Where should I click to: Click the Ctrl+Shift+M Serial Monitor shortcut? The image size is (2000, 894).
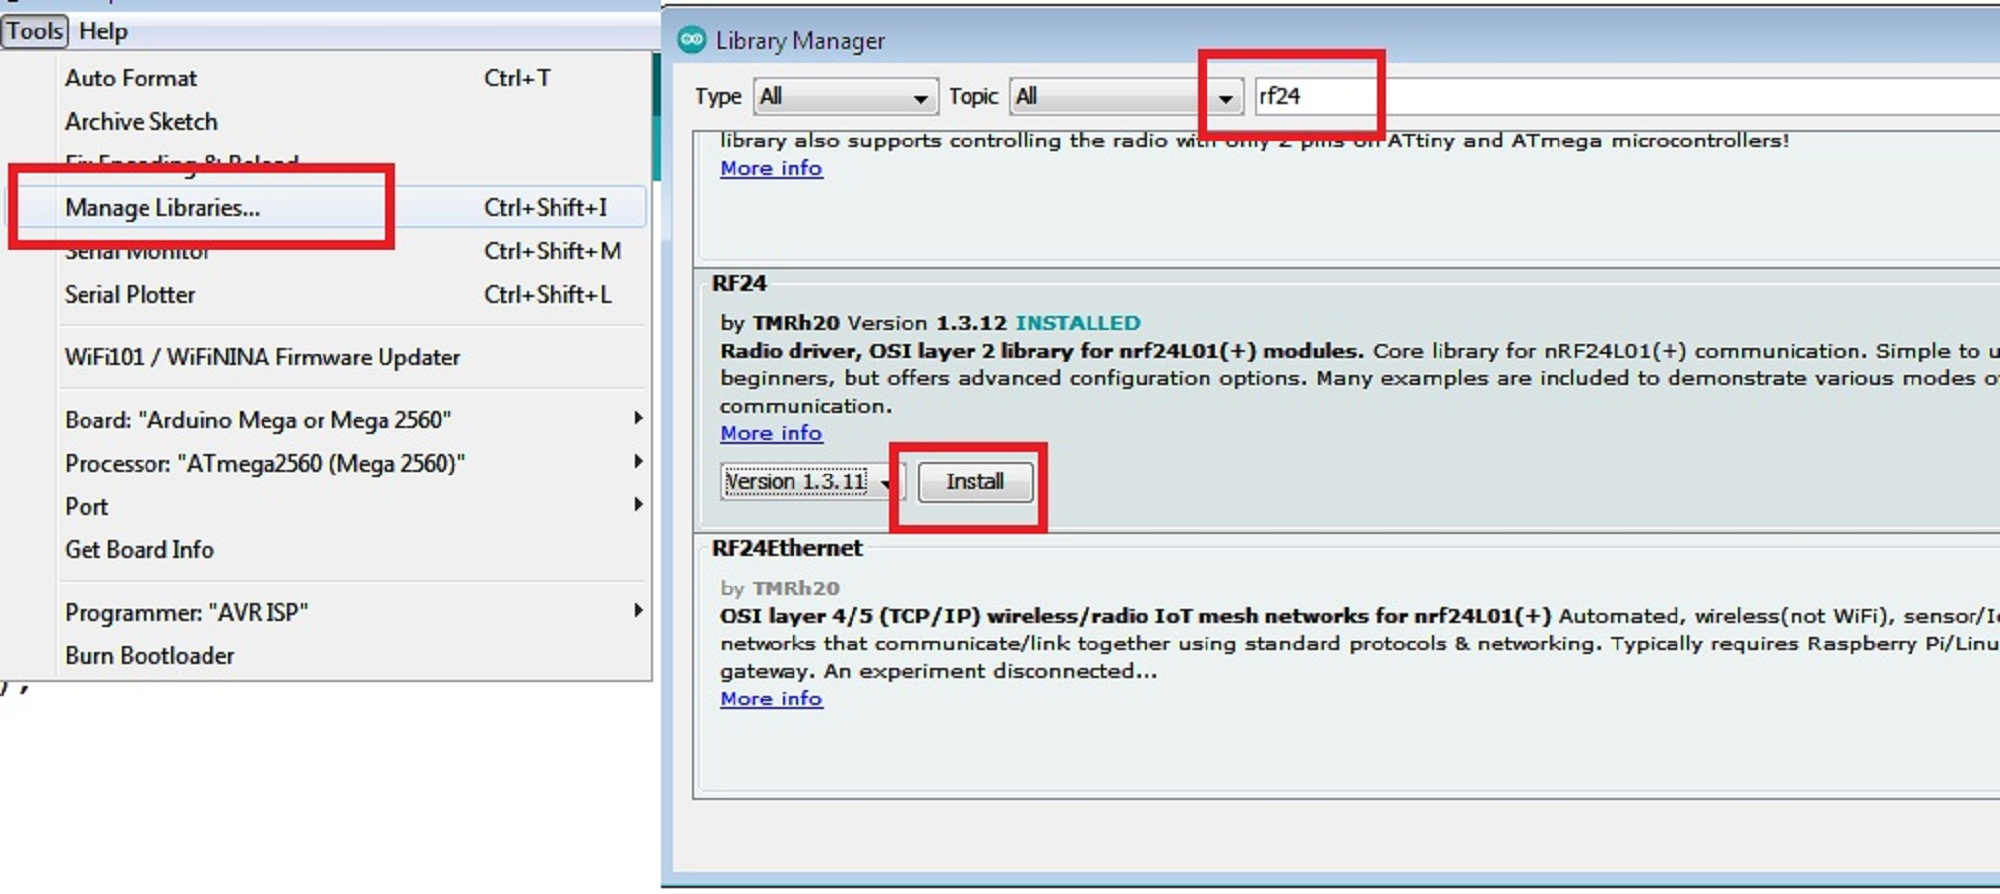pyautogui.click(x=553, y=251)
